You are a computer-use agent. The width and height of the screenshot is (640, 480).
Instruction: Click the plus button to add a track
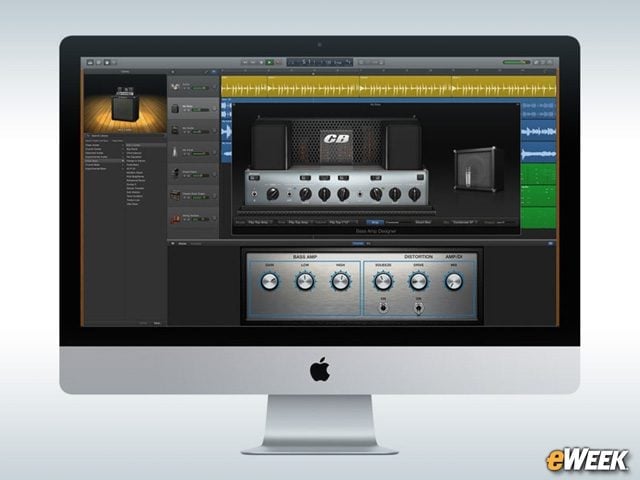172,72
